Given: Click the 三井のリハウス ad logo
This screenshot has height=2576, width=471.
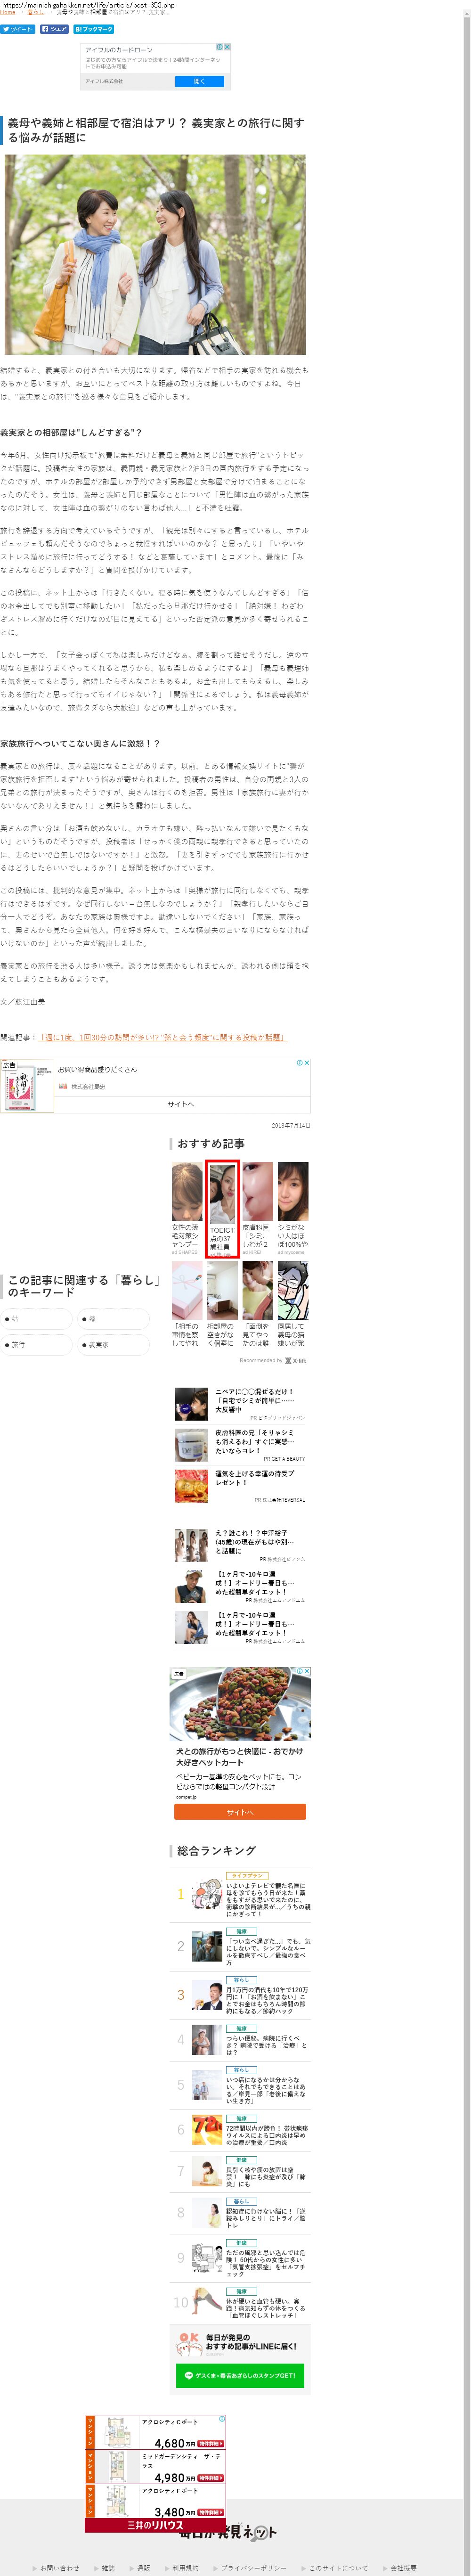Looking at the screenshot, I should point(155,2525).
